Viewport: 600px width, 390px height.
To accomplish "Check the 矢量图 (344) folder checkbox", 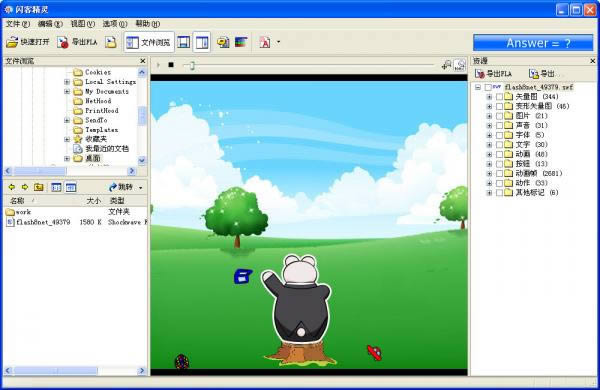I will [499, 96].
